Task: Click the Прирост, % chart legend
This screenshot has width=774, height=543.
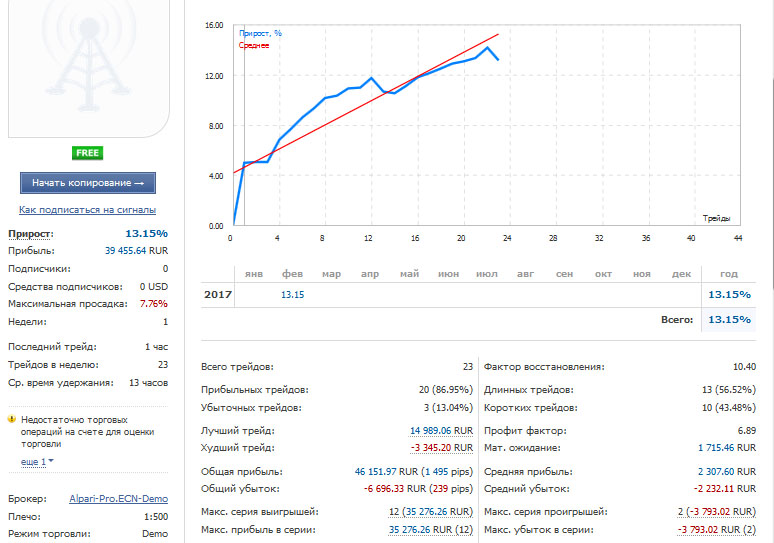Action: (260, 34)
